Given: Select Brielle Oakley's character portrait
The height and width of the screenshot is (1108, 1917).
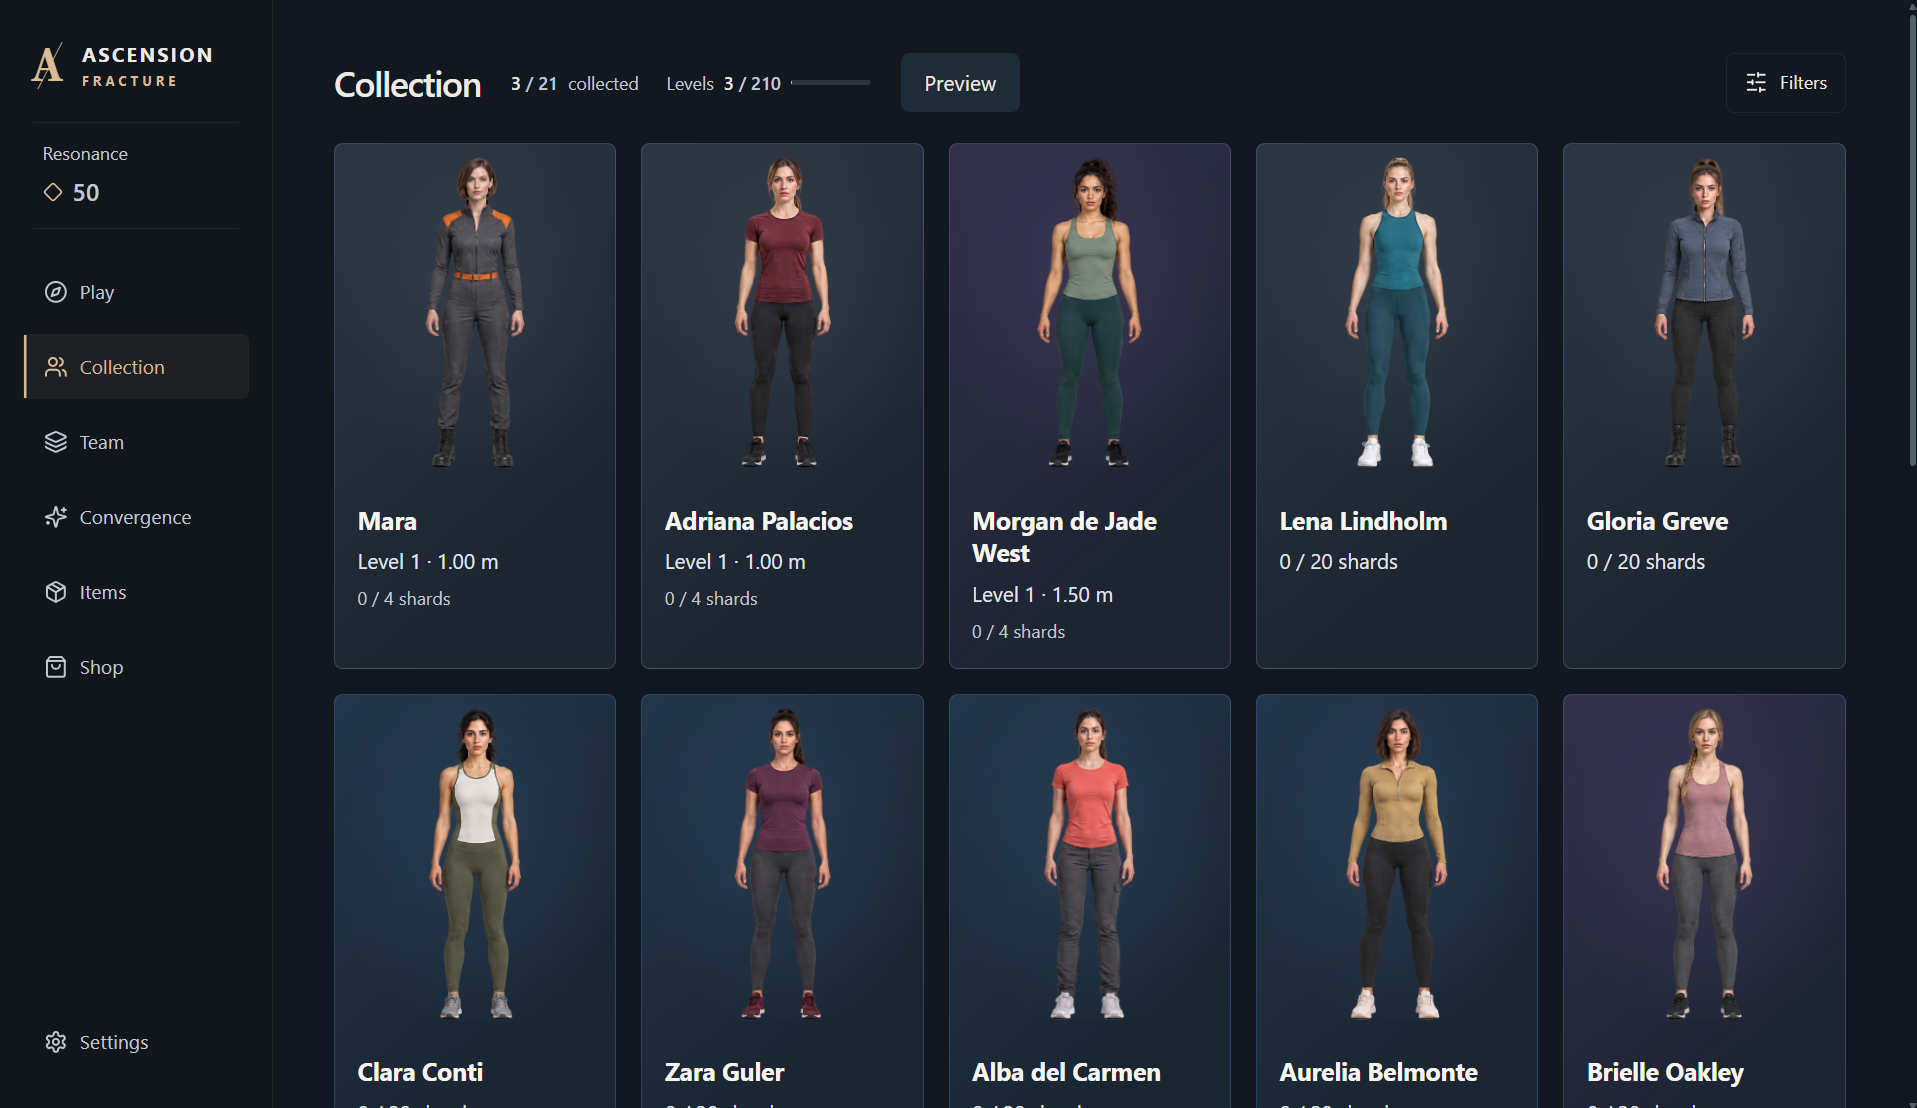Looking at the screenshot, I should [1704, 864].
